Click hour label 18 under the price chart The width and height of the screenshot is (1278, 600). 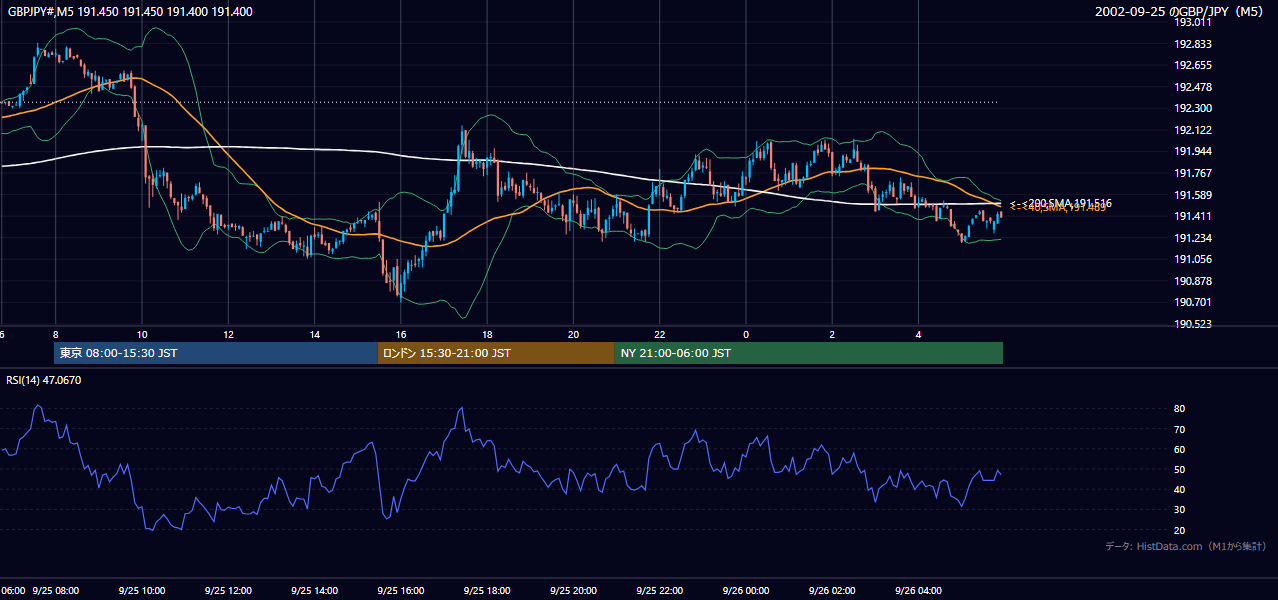click(x=487, y=335)
